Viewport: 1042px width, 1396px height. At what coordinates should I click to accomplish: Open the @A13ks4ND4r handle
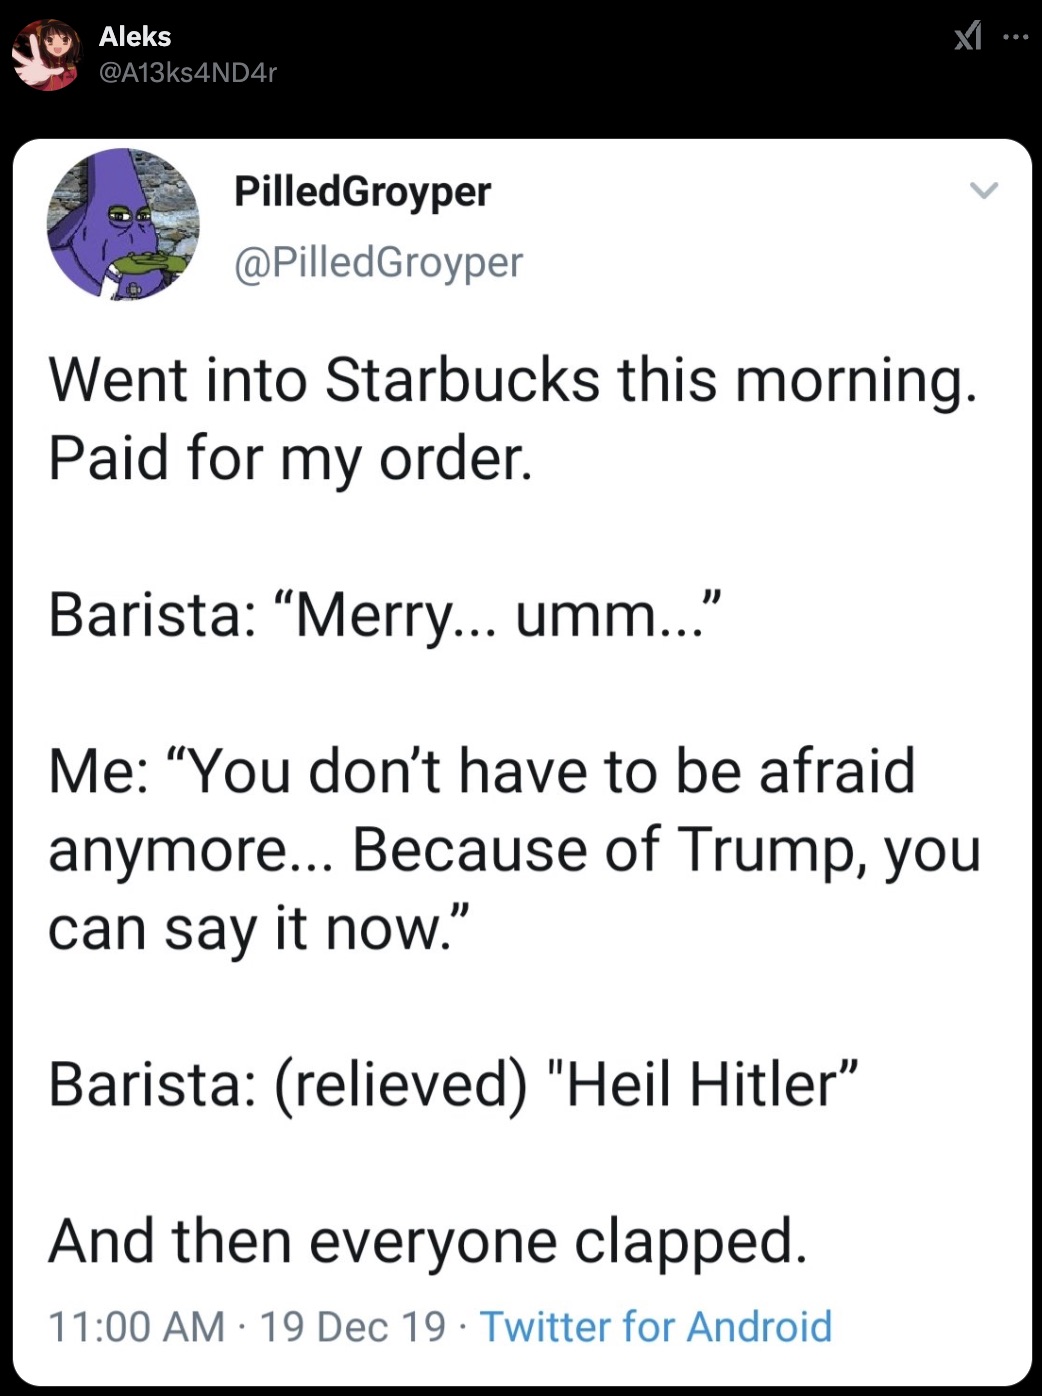point(187,72)
